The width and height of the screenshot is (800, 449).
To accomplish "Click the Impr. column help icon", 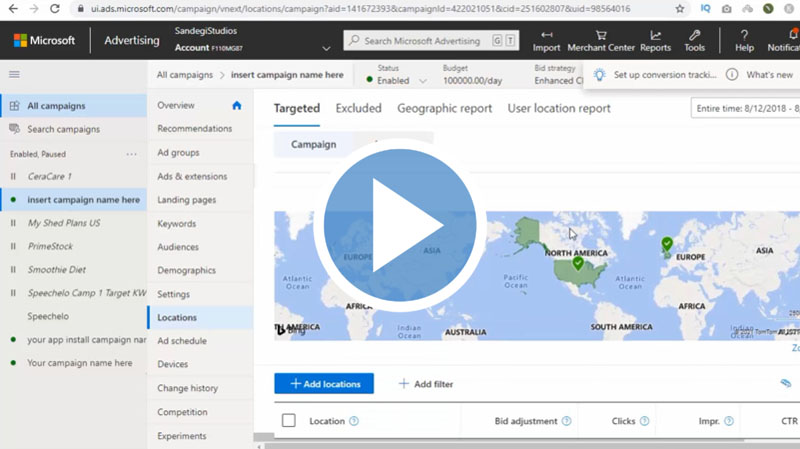I will coord(729,421).
